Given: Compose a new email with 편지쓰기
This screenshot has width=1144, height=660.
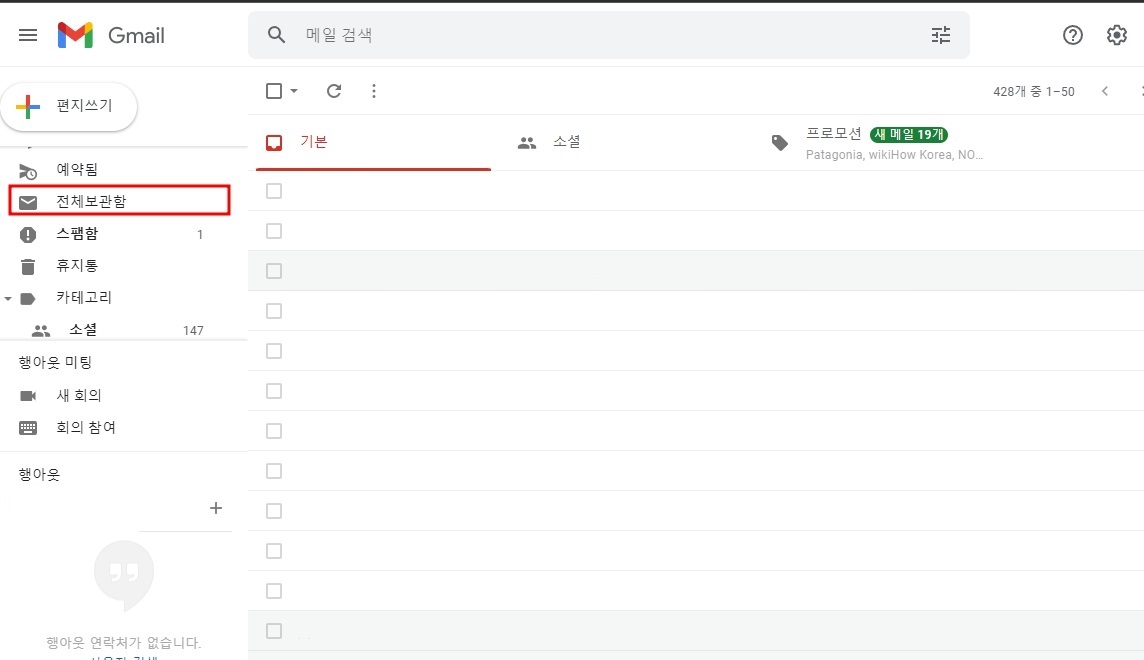Looking at the screenshot, I should click(69, 108).
